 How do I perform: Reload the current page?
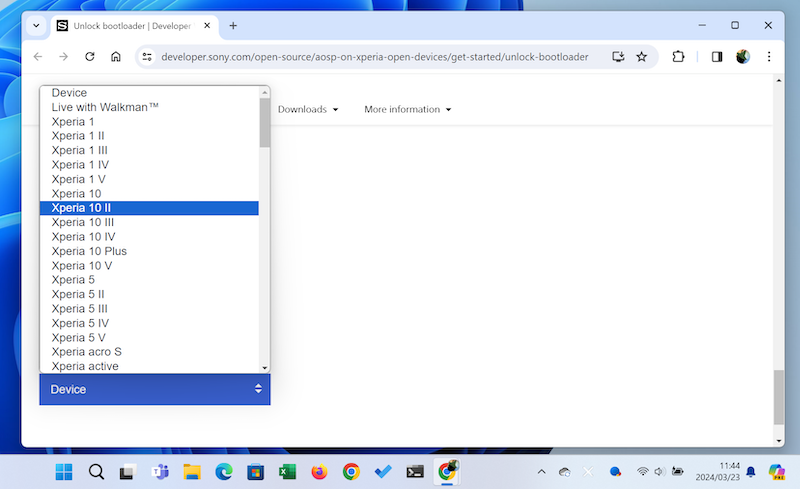[90, 57]
